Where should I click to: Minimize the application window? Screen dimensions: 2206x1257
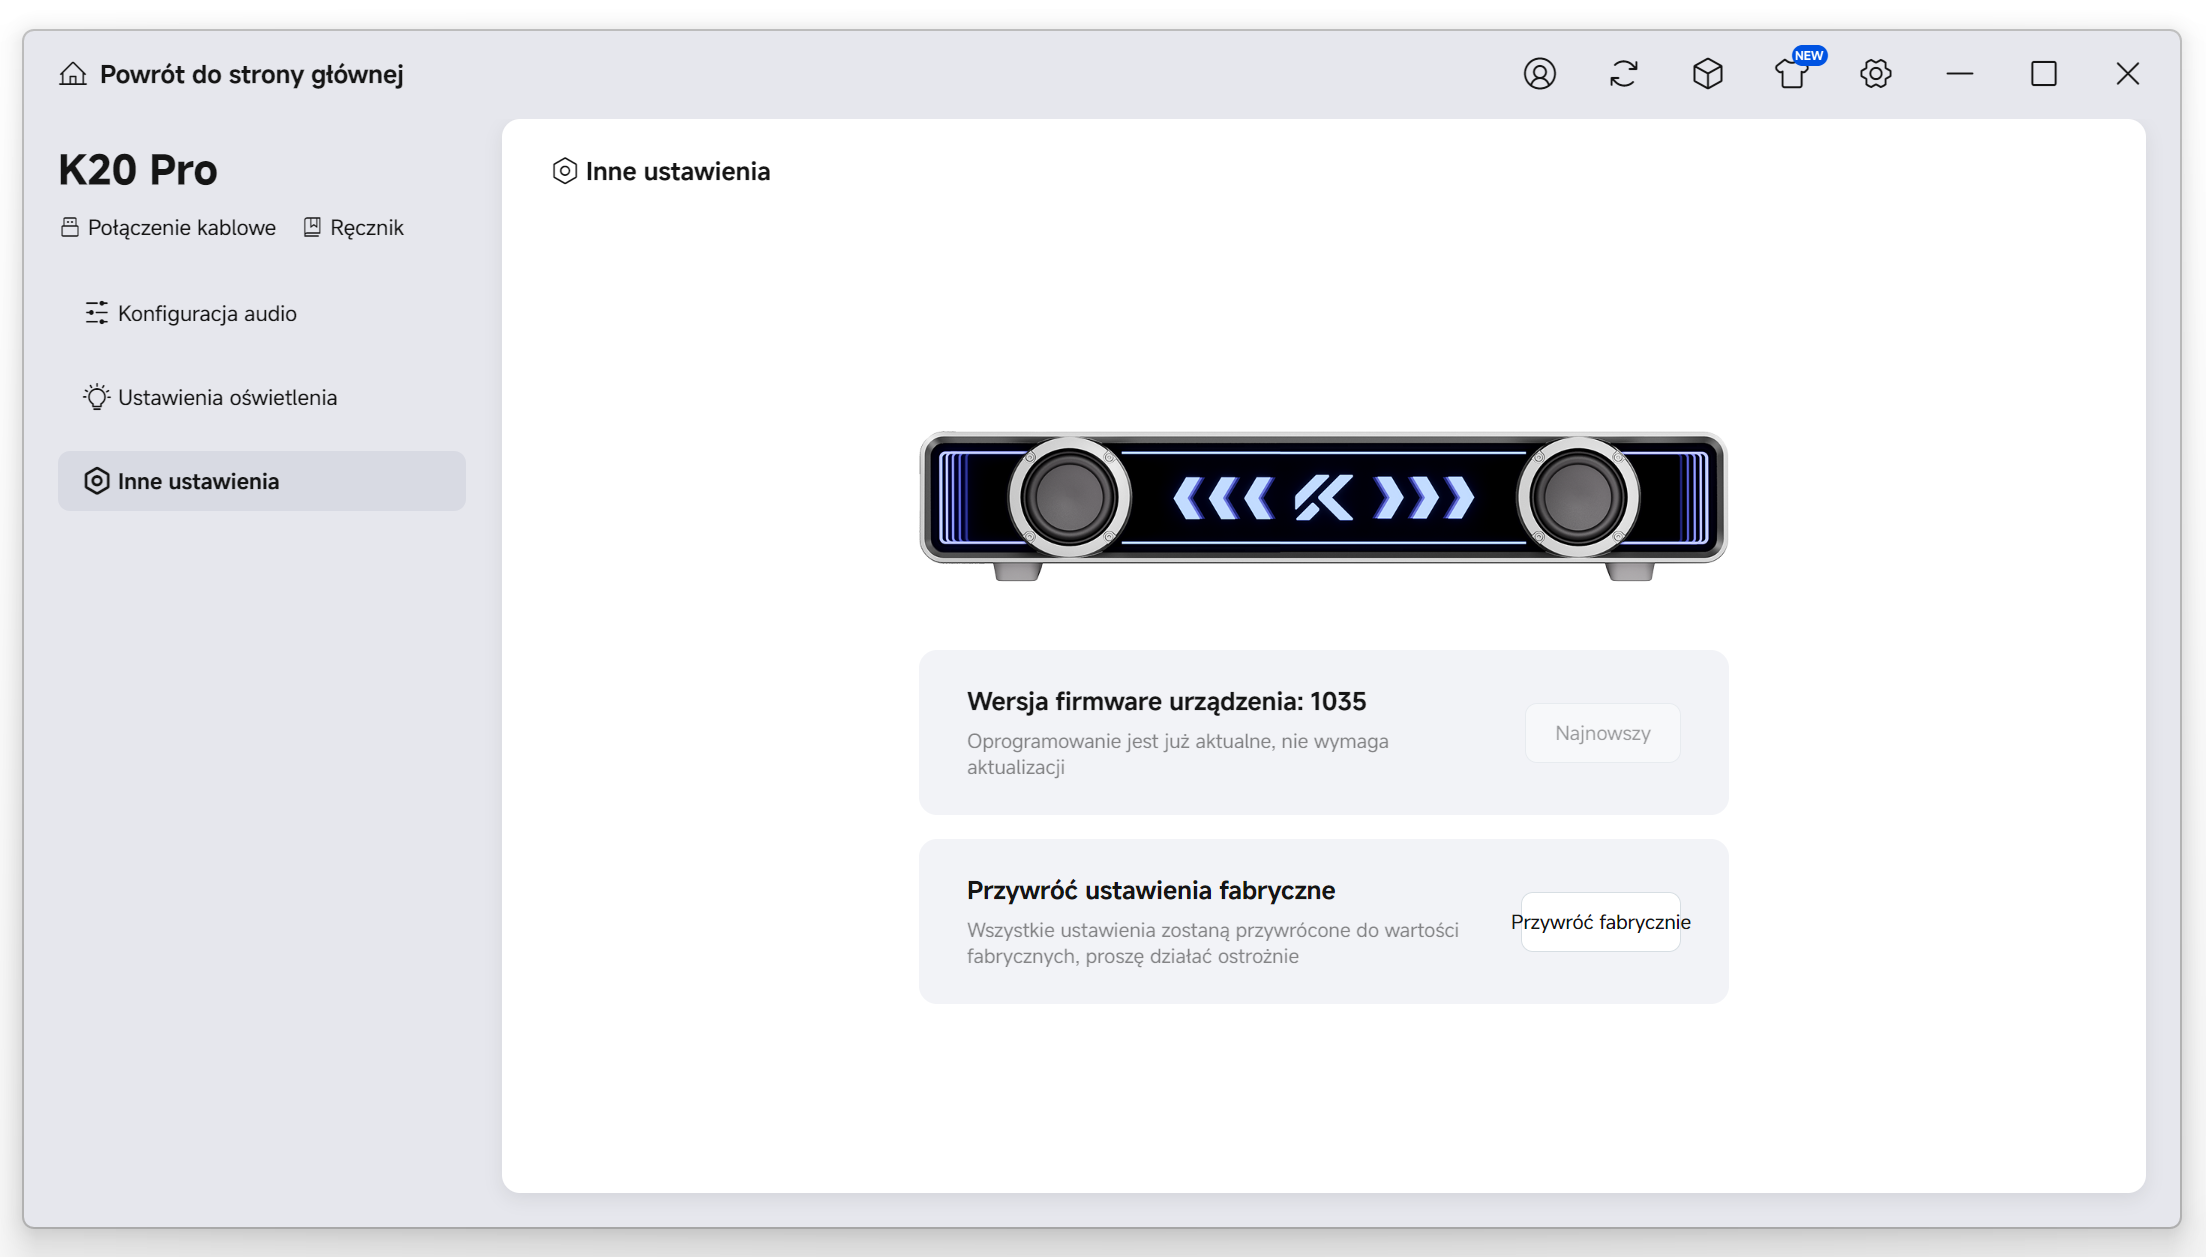coord(1959,74)
